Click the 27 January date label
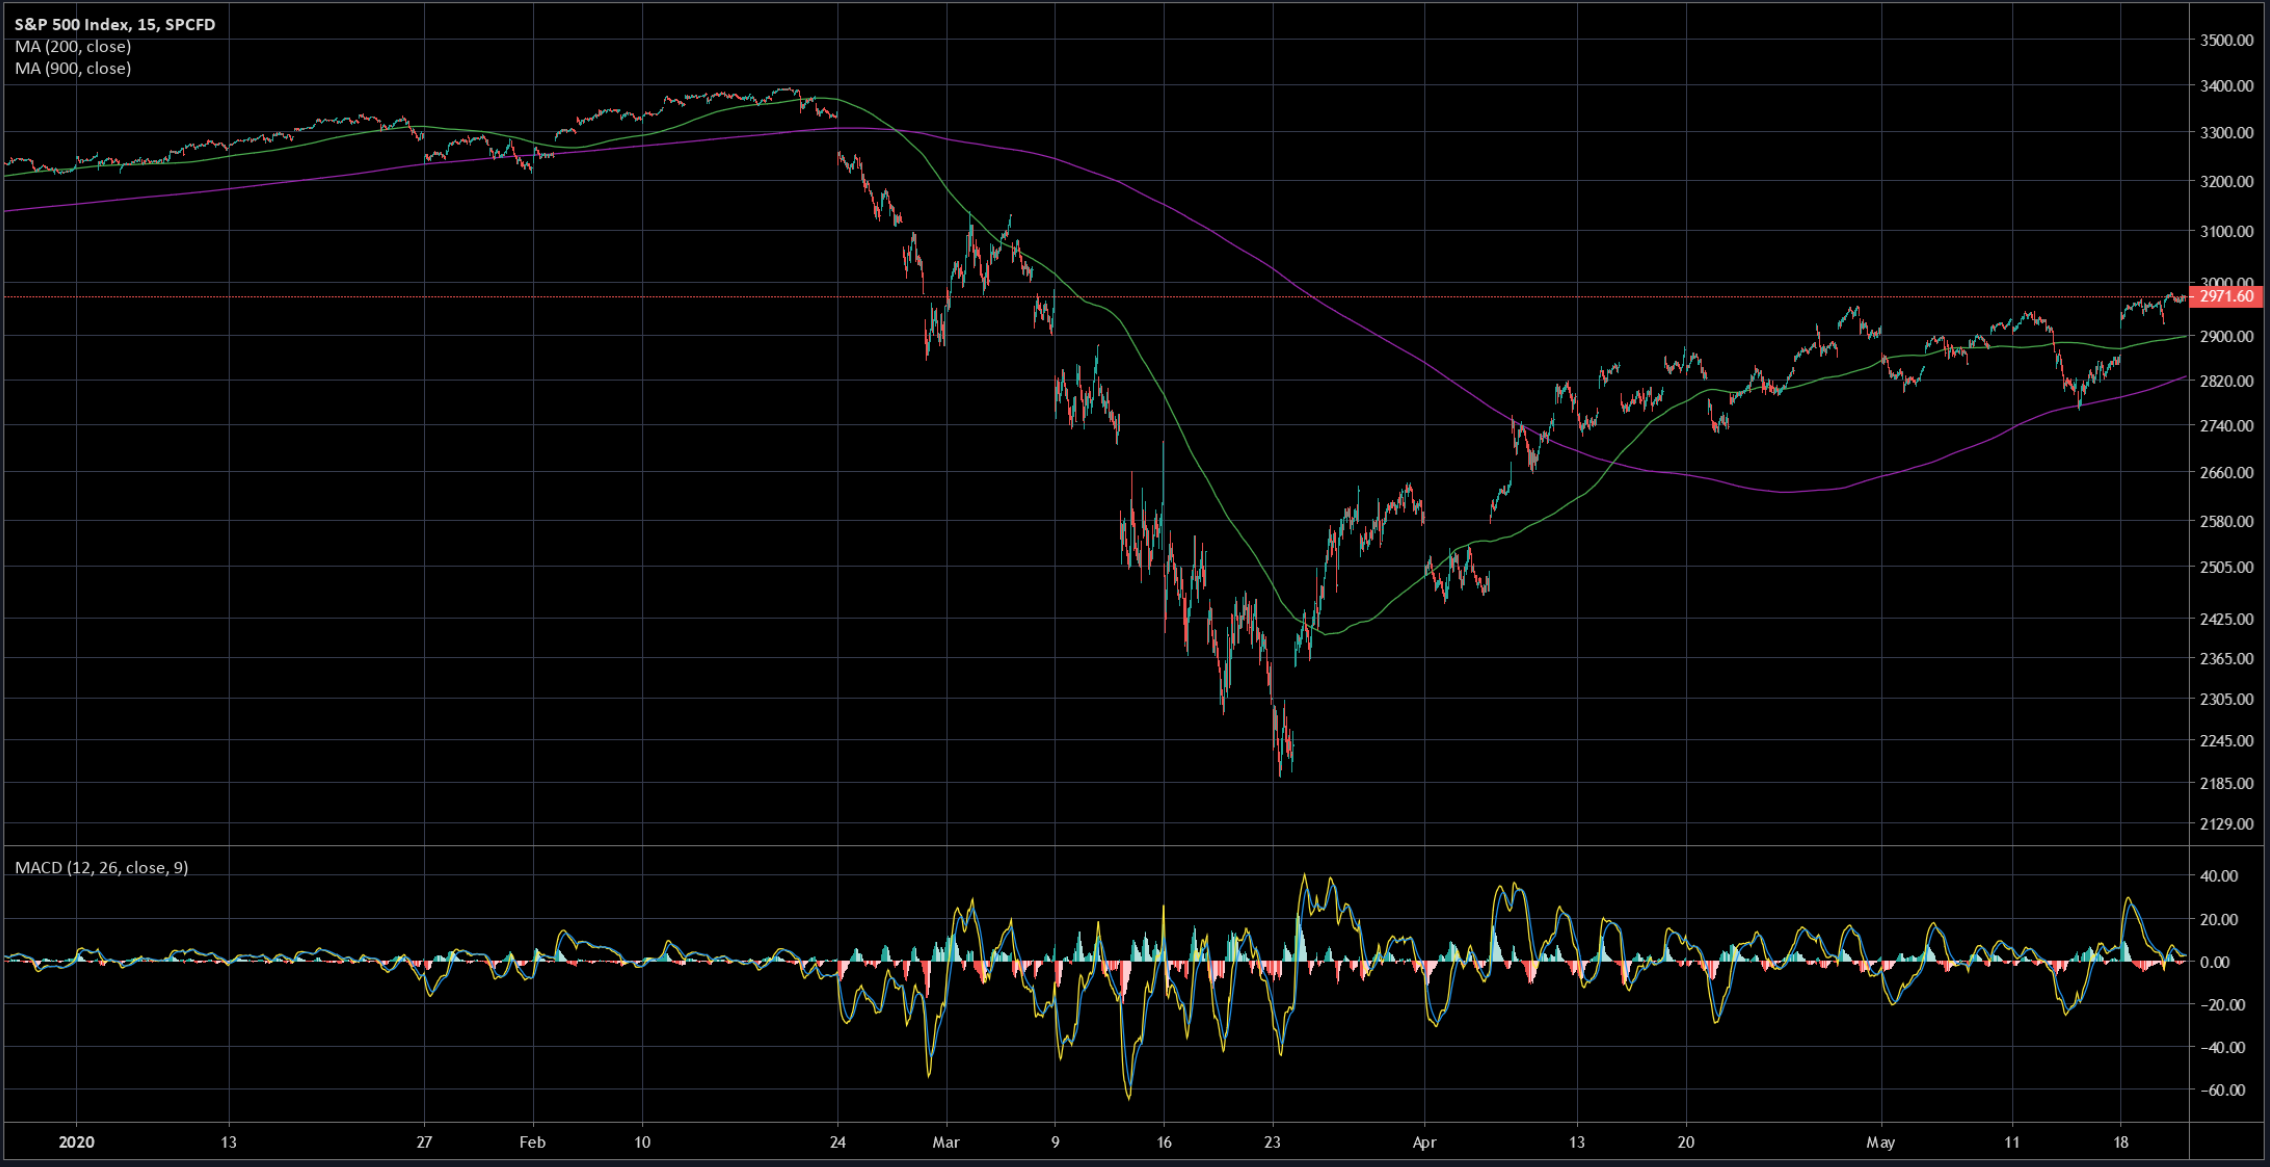The height and width of the screenshot is (1167, 2270). coord(424,1142)
